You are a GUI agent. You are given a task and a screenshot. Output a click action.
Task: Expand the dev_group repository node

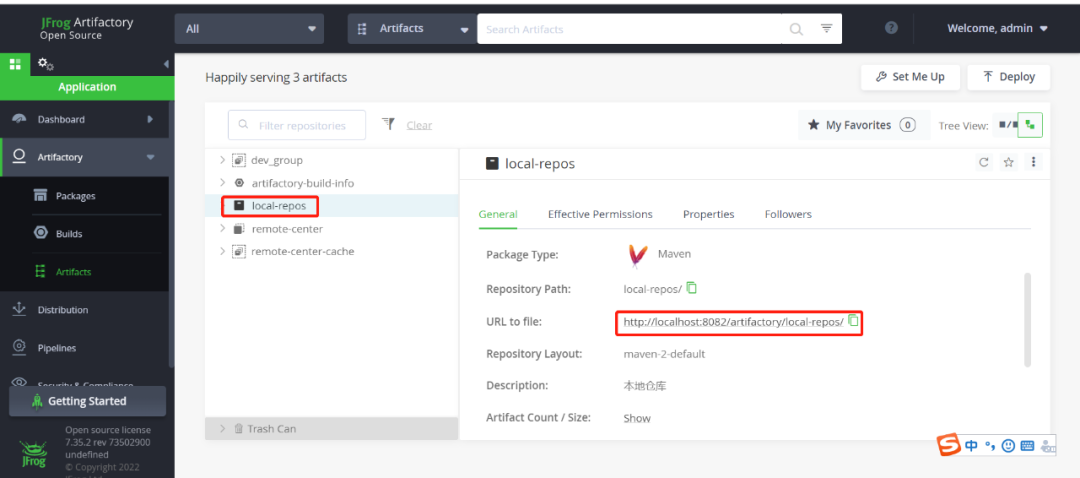[x=222, y=160]
